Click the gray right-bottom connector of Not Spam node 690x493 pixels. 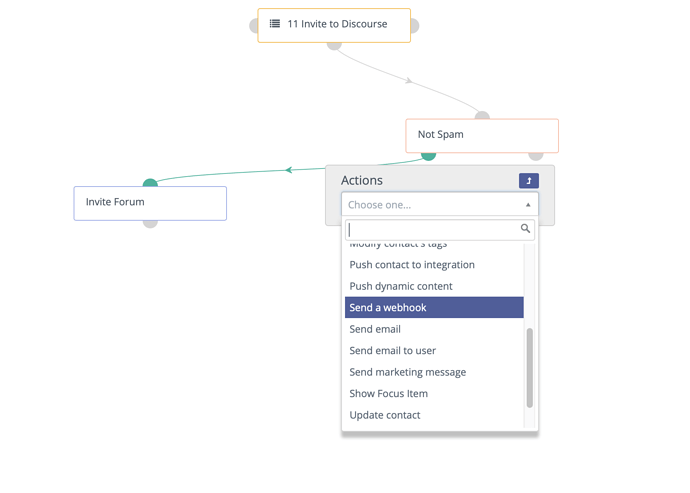536,156
